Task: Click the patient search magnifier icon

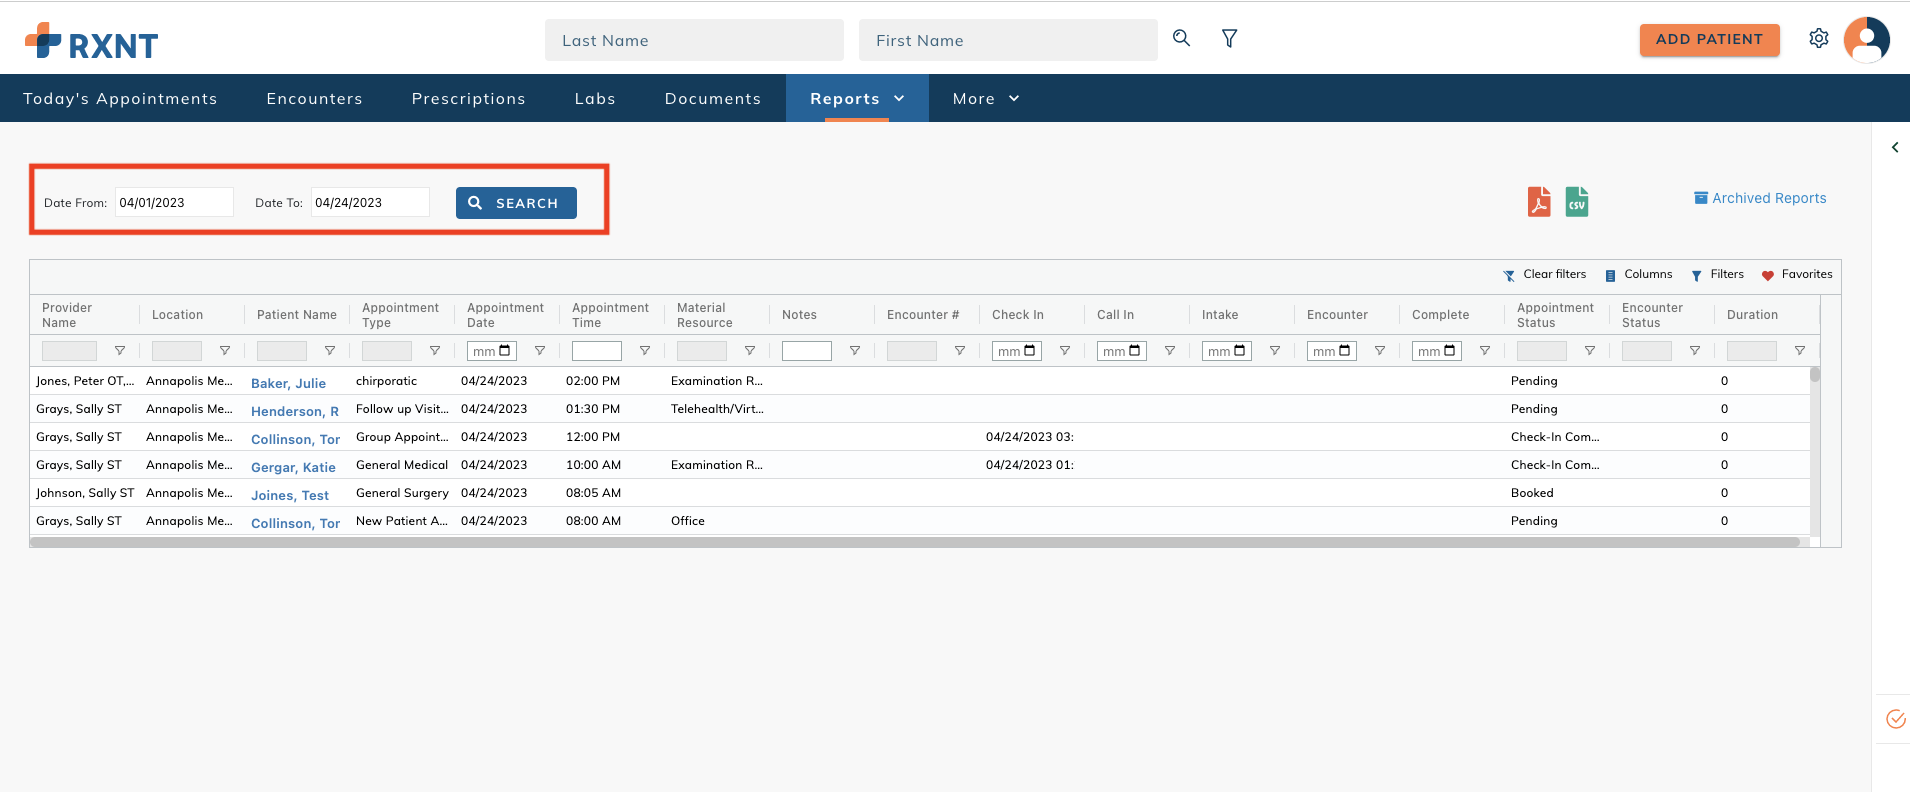Action: [1181, 38]
